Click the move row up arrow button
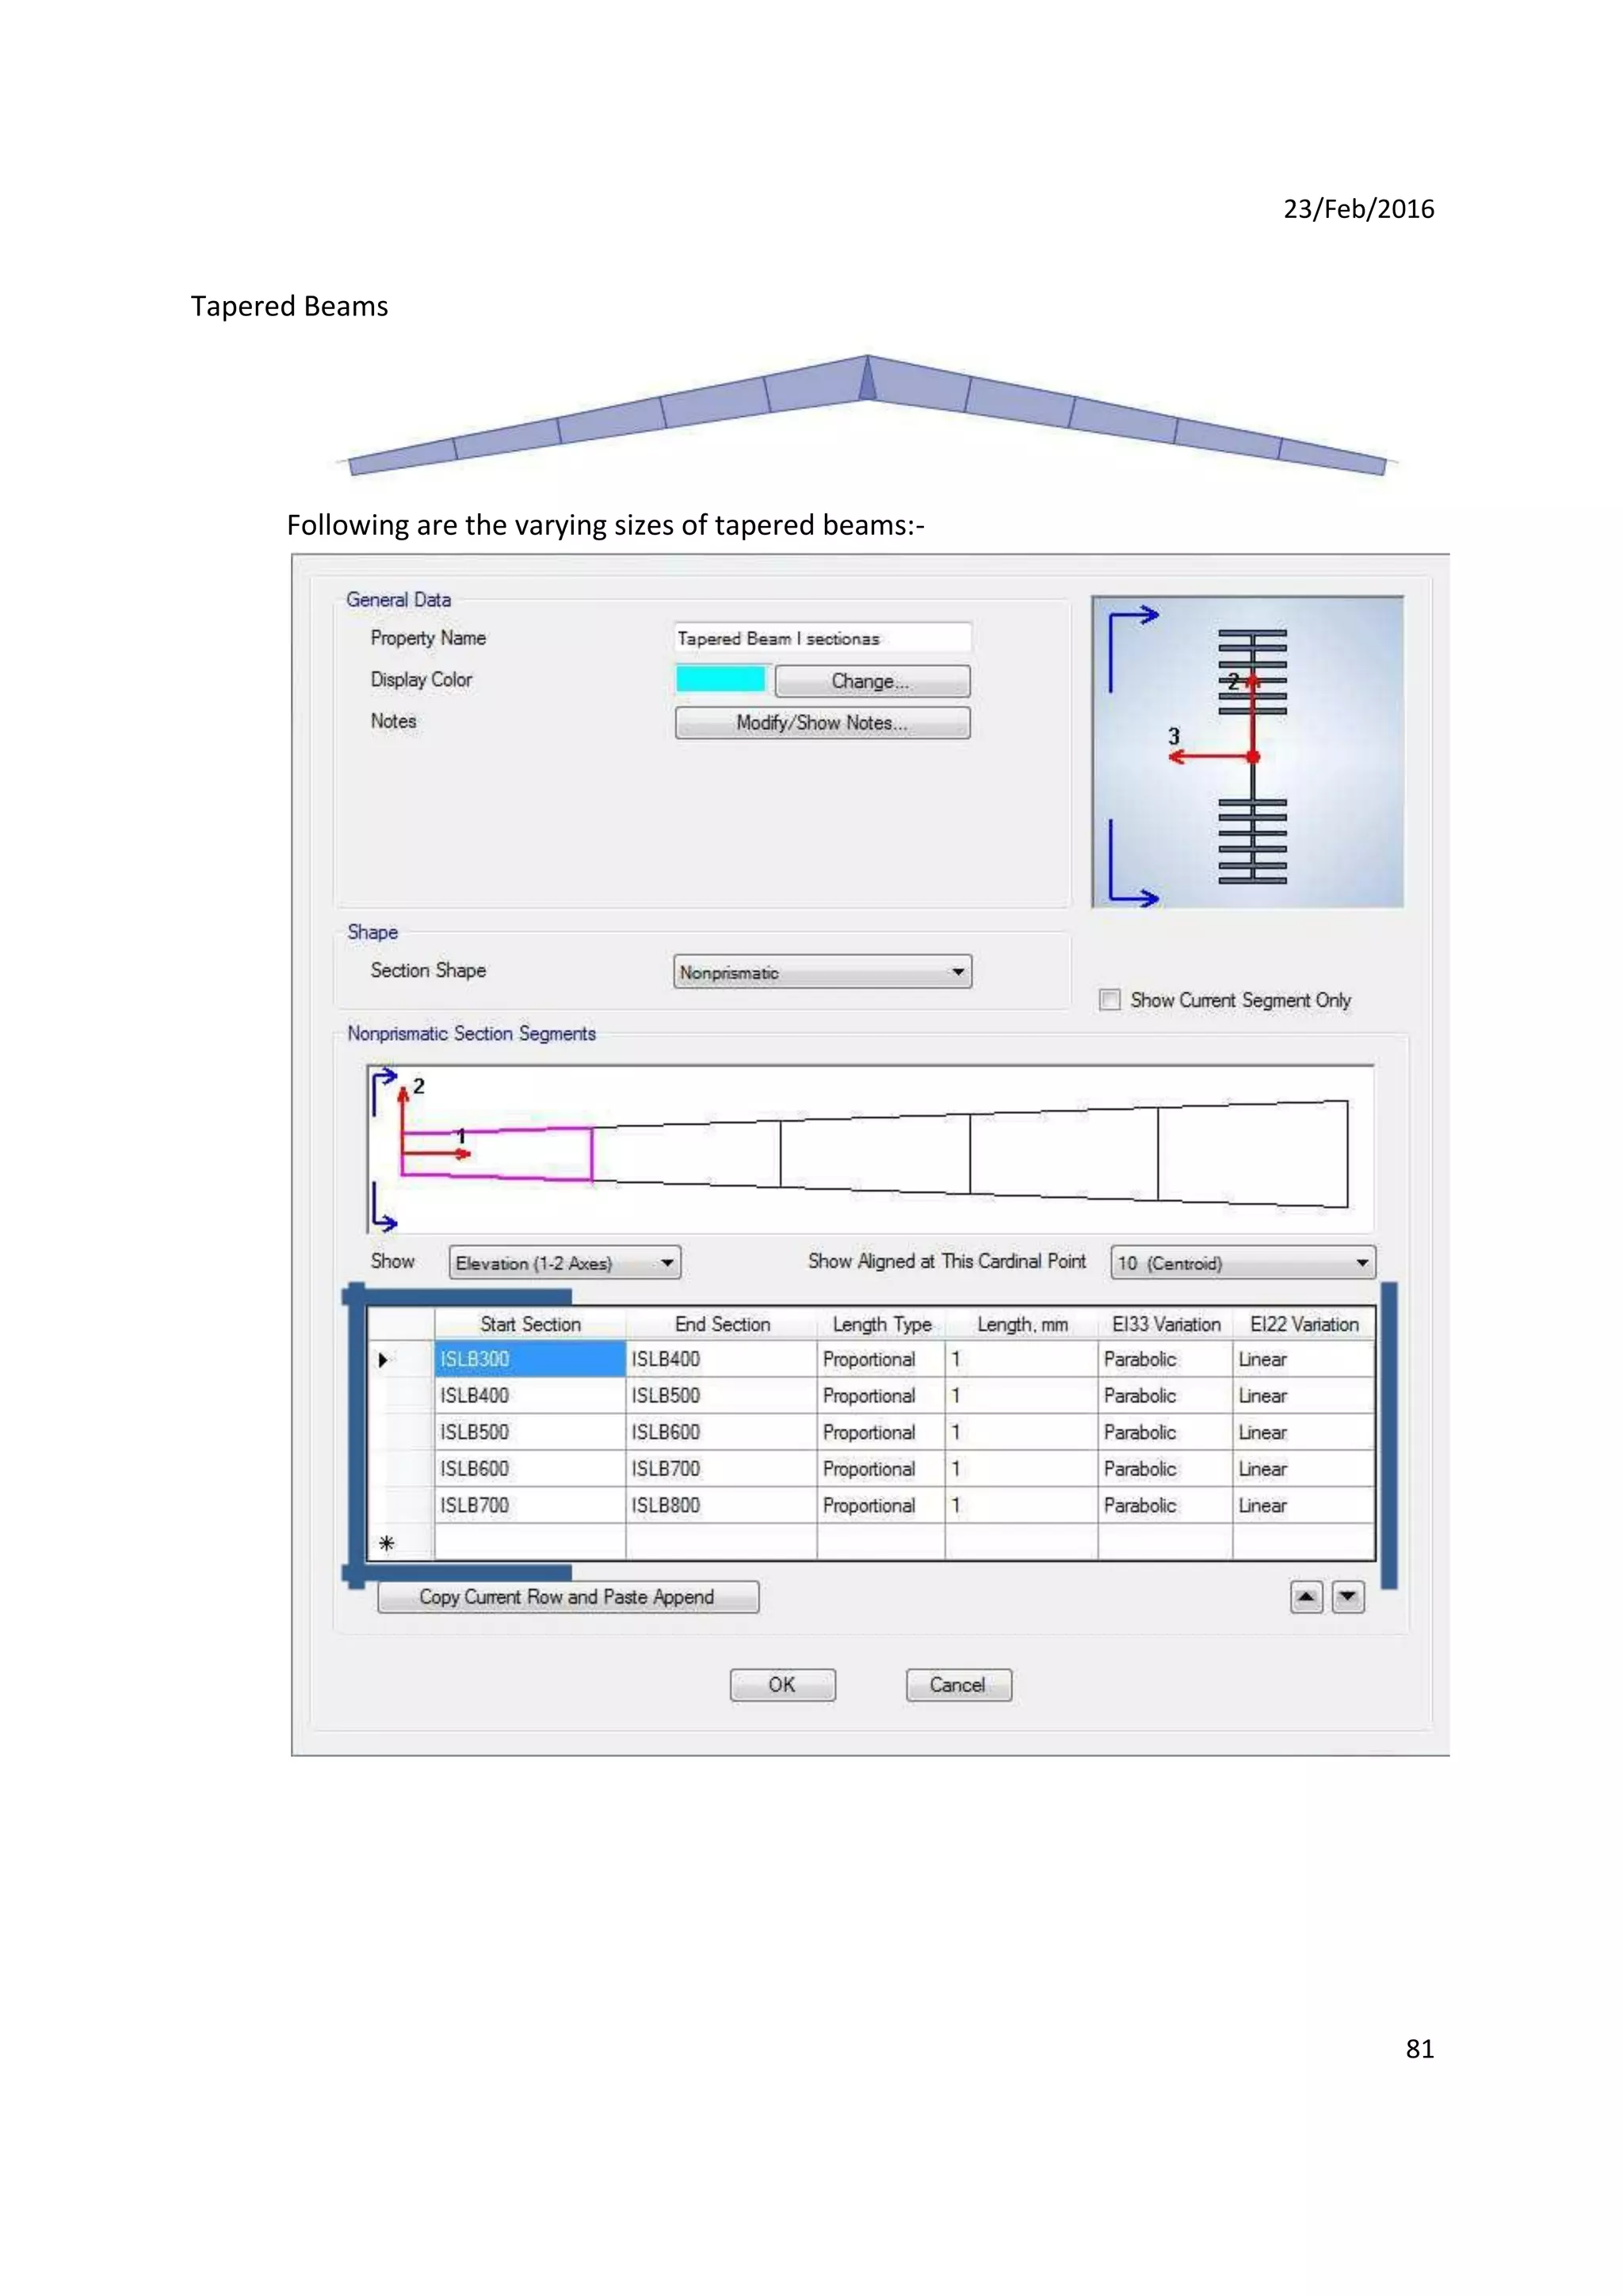 (1306, 1597)
